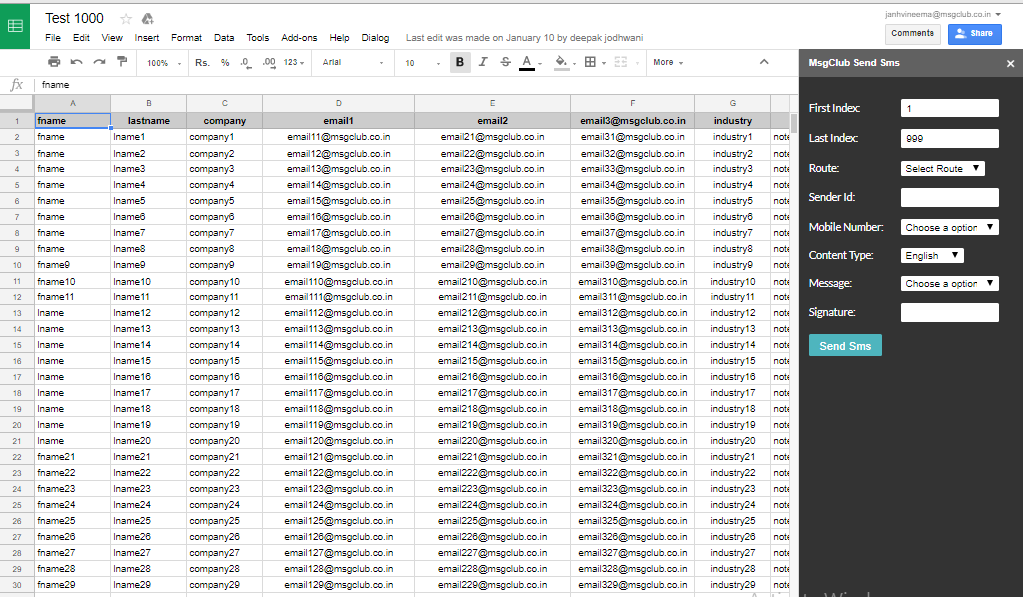This screenshot has width=1023, height=597.
Task: Expand the More toolbar options
Action: pos(668,63)
